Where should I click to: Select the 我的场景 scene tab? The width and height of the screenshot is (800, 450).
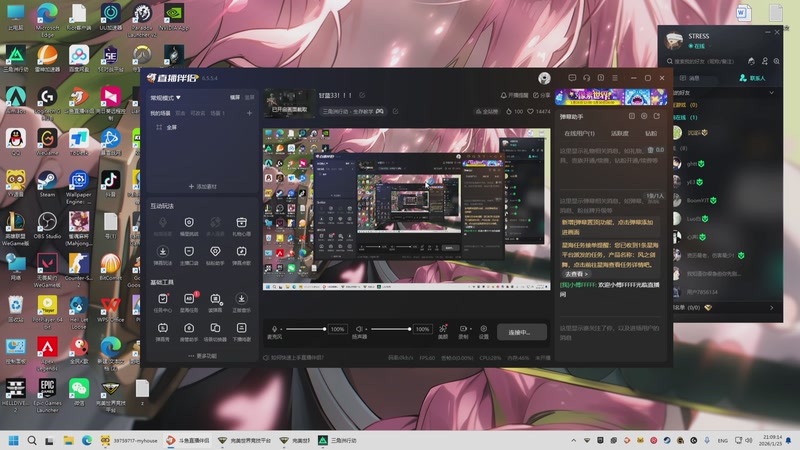(160, 113)
